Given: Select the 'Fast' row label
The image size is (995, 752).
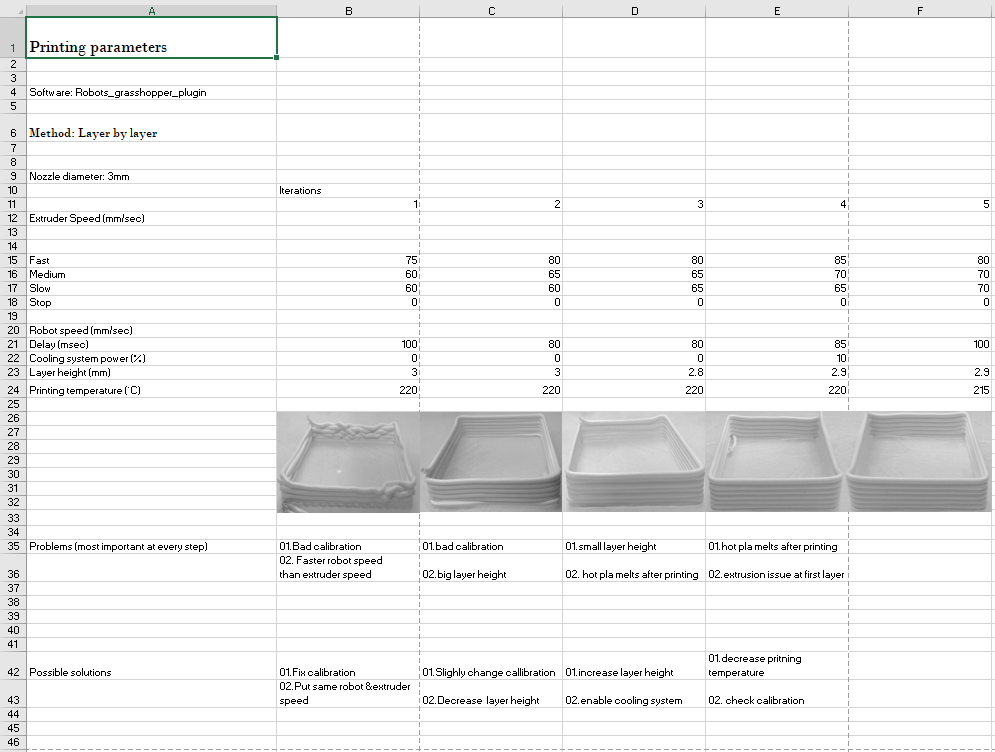Looking at the screenshot, I should tap(151, 260).
